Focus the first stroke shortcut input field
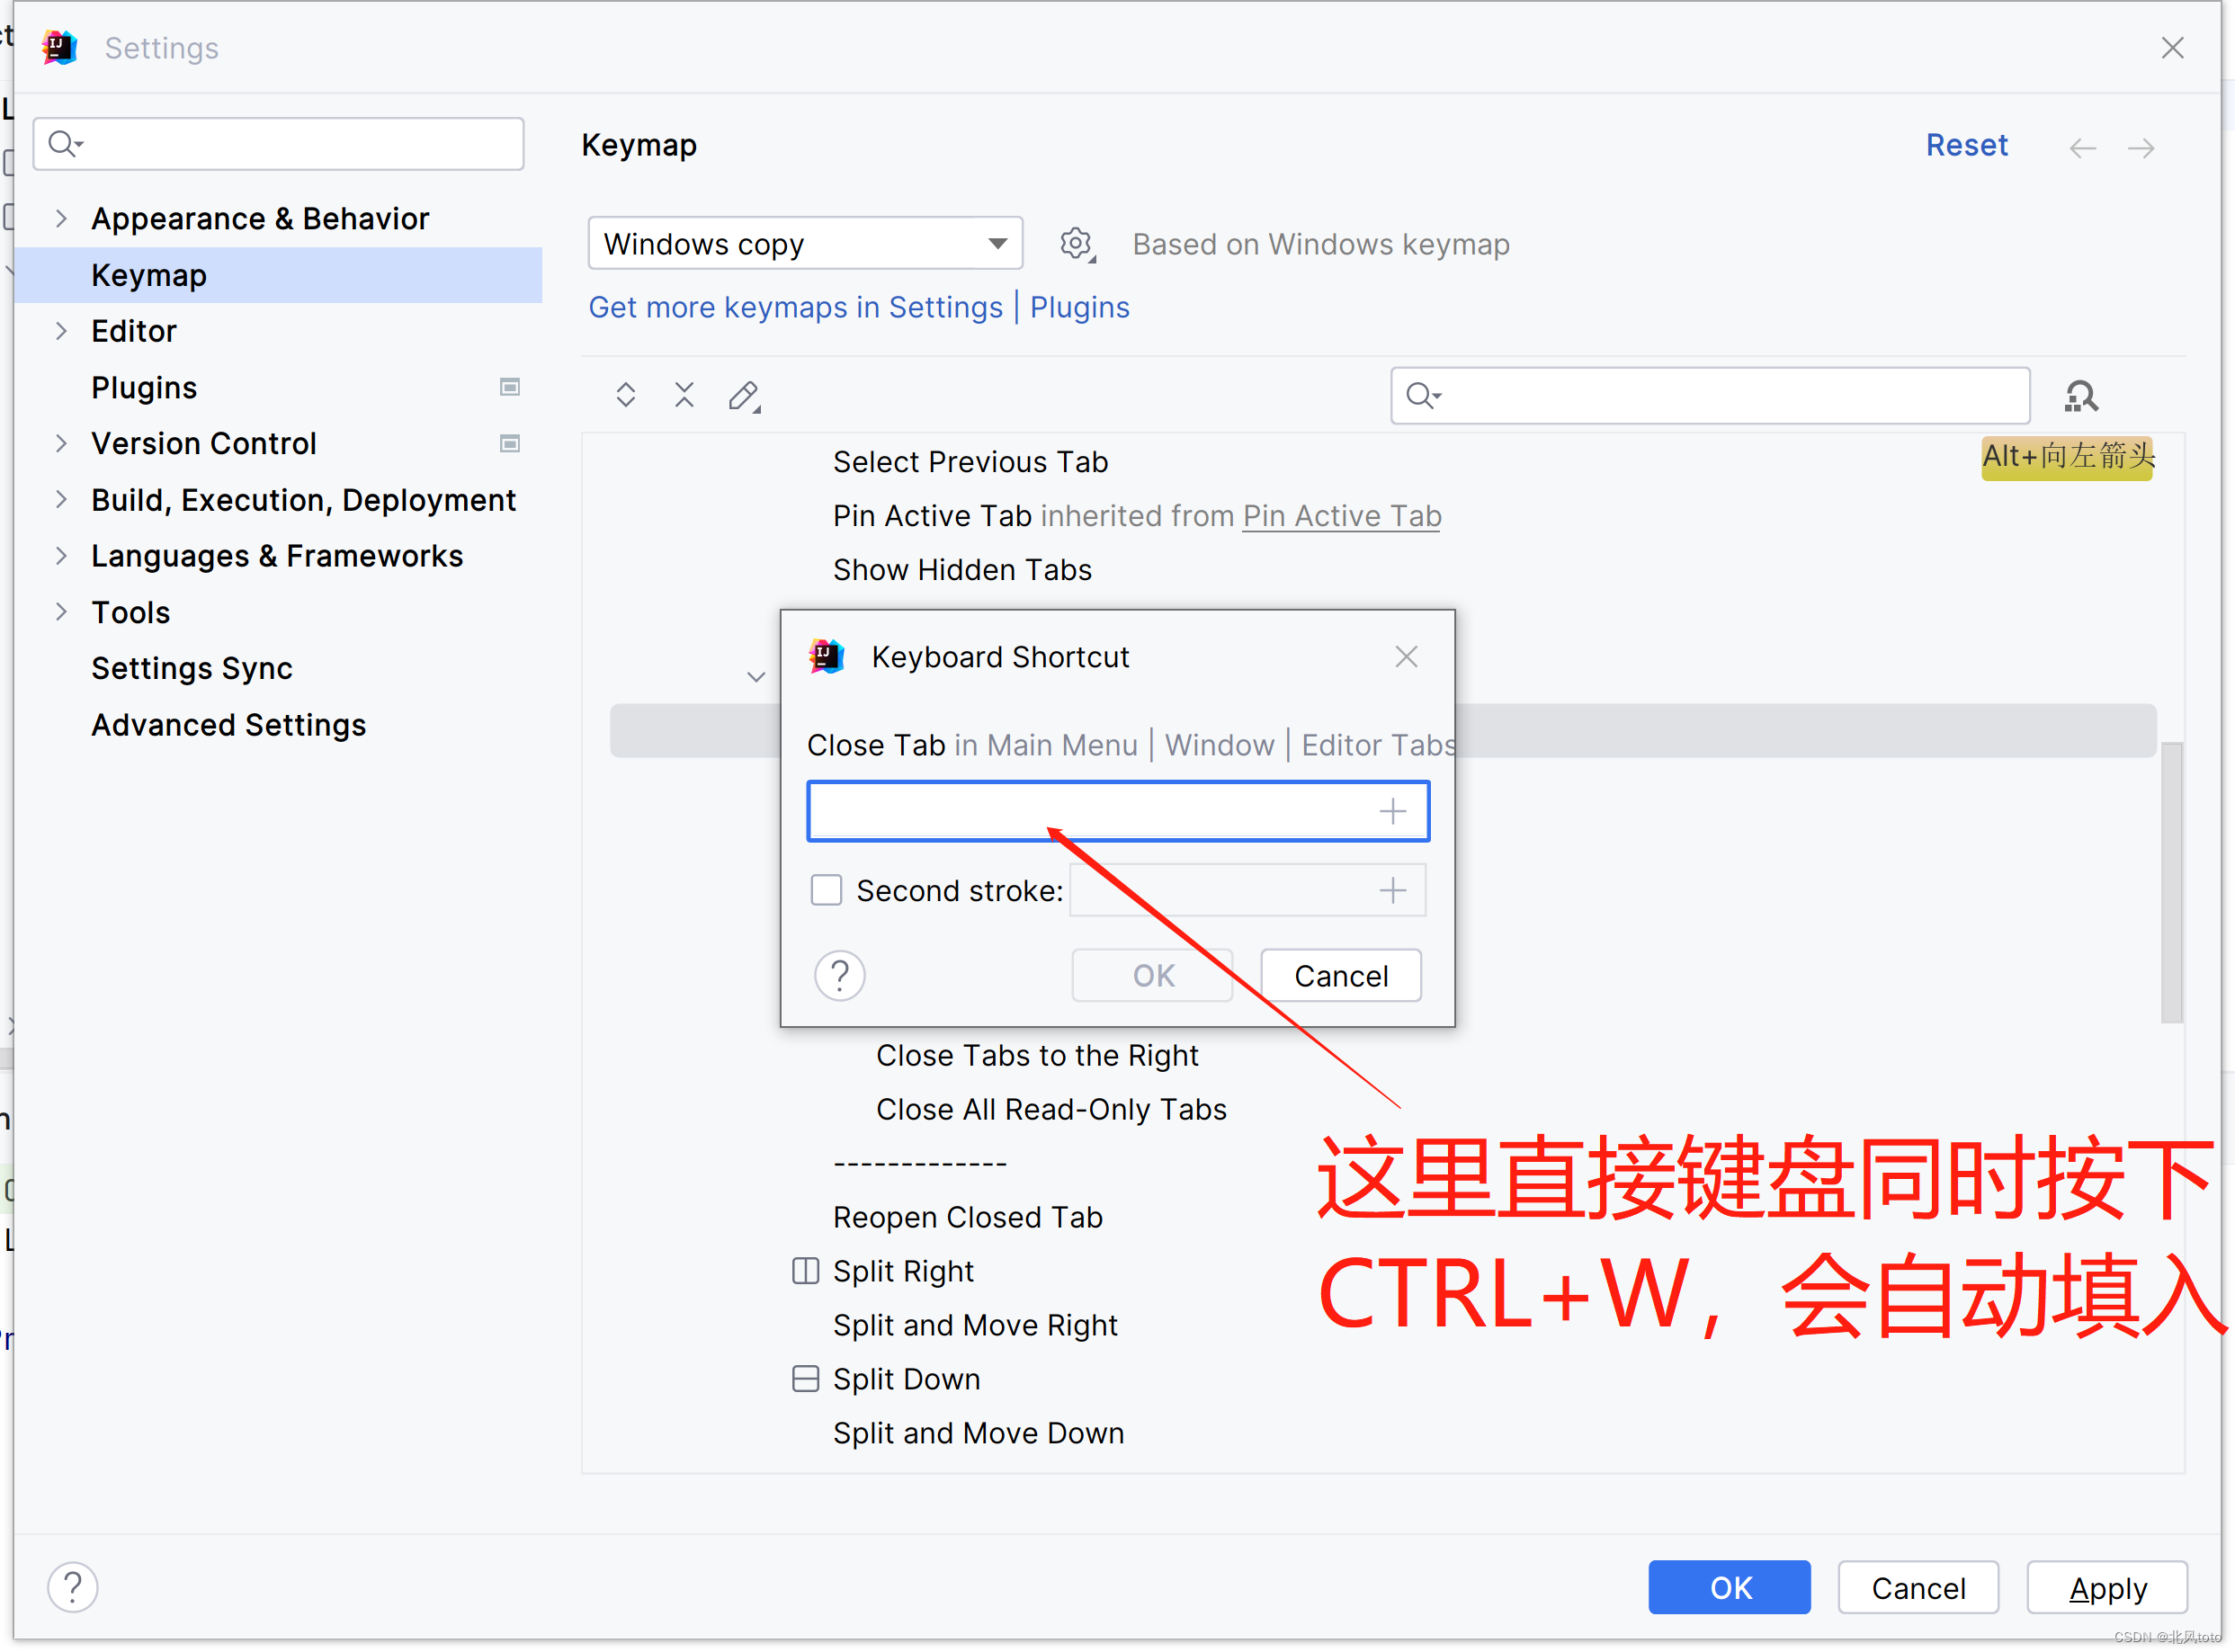2235x1652 pixels. coord(1118,811)
